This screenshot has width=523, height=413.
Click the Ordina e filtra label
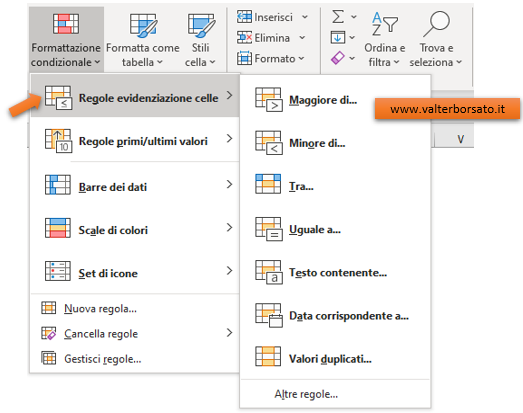385,55
